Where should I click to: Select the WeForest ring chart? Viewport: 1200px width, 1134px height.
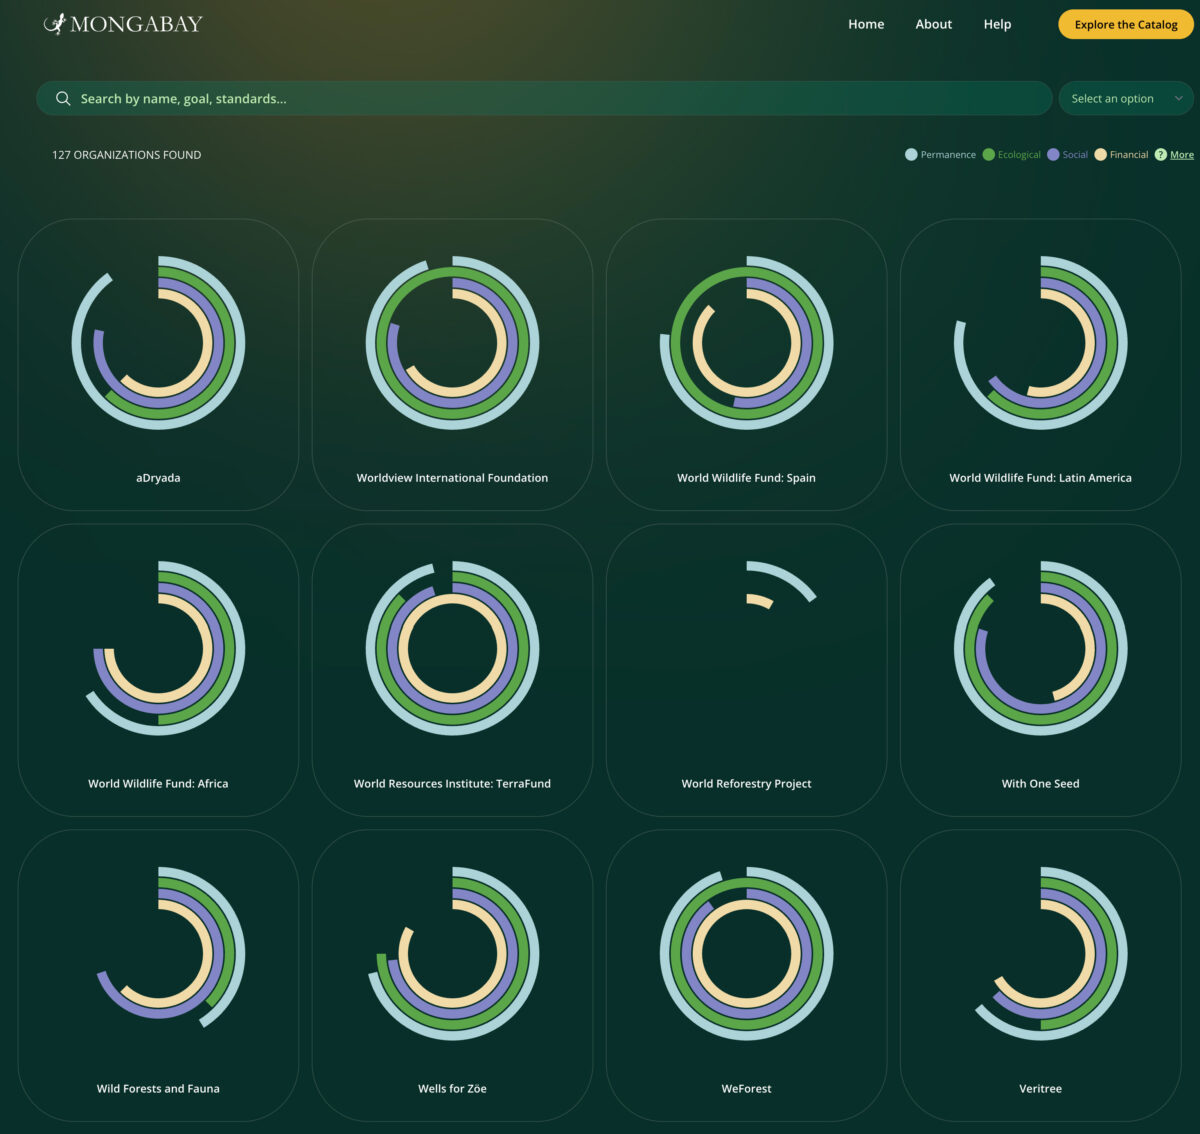[x=746, y=953]
